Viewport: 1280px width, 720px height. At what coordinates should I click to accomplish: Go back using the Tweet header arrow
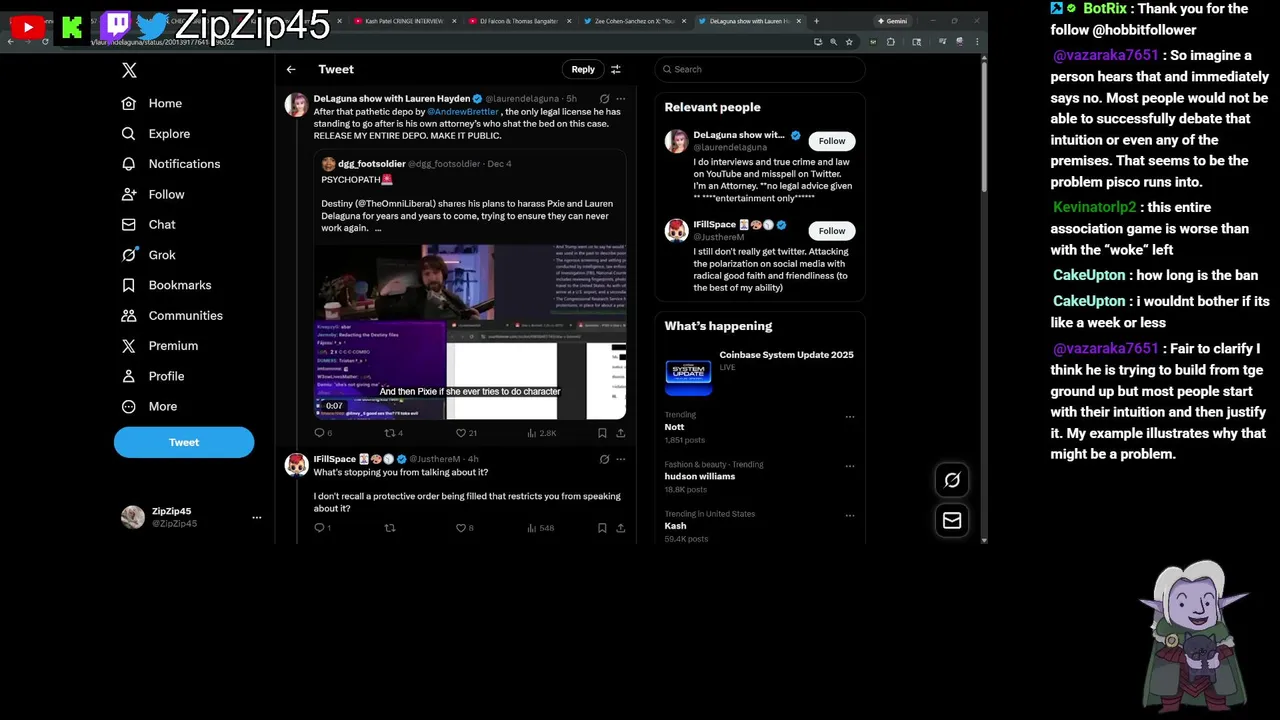point(291,69)
